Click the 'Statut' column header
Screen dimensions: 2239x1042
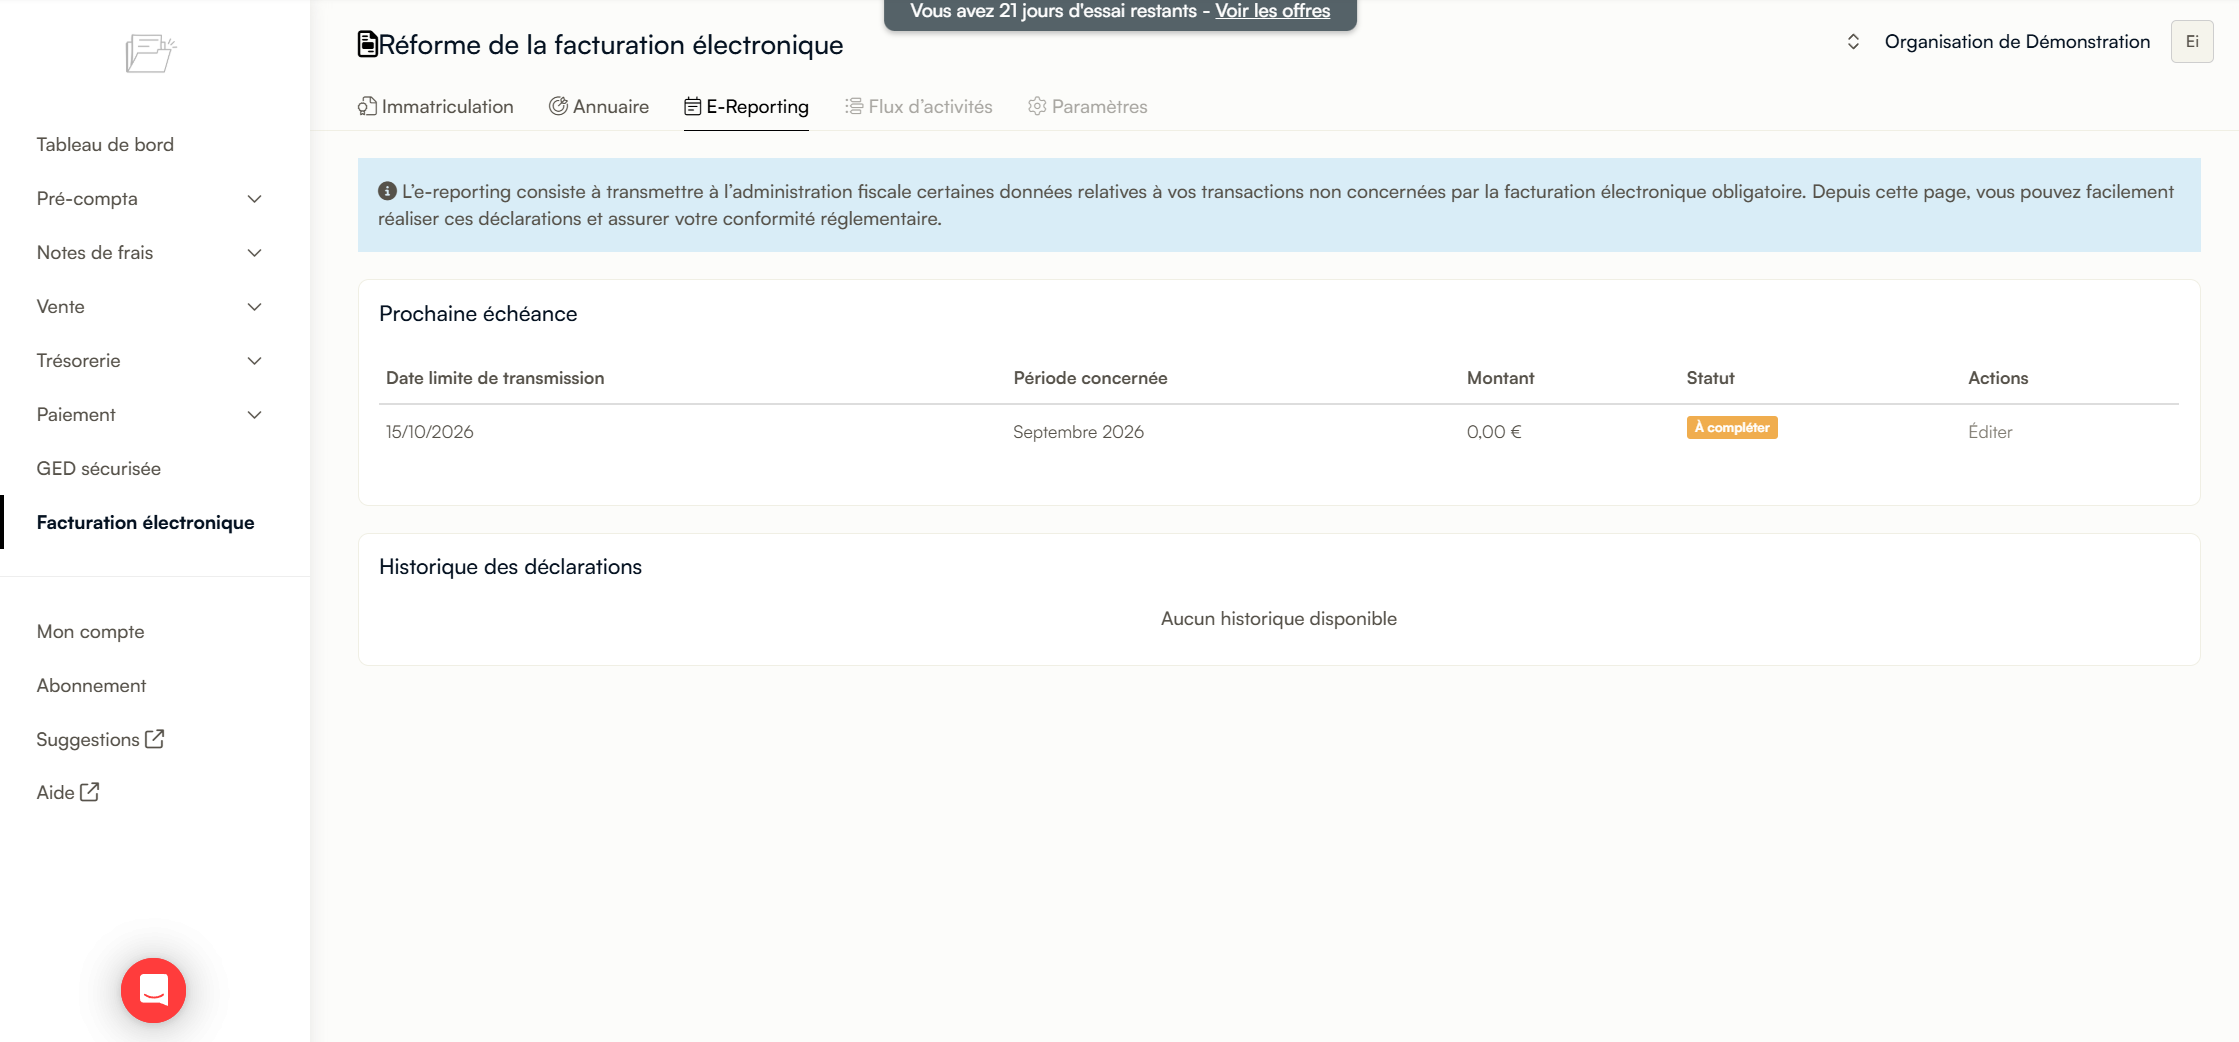(1710, 378)
